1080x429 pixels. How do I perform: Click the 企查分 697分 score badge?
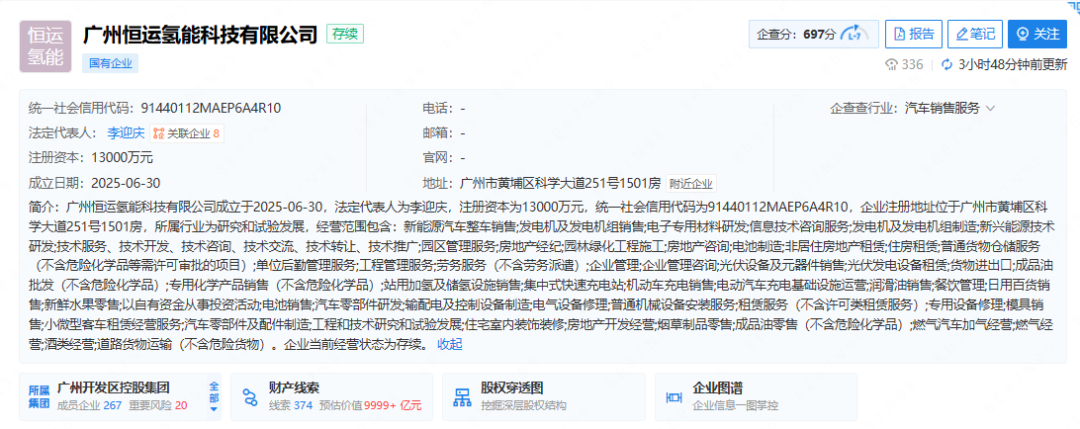(x=813, y=34)
